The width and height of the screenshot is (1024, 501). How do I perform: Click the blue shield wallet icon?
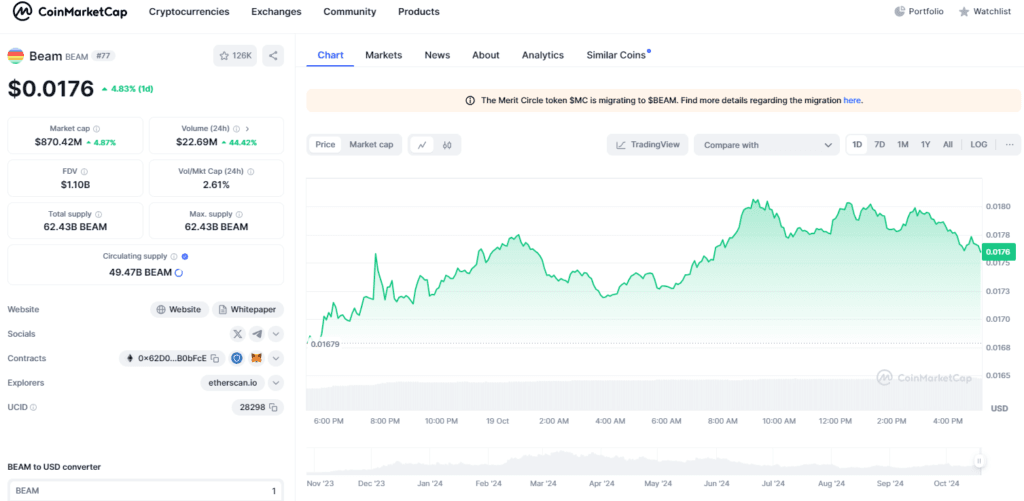tap(237, 358)
